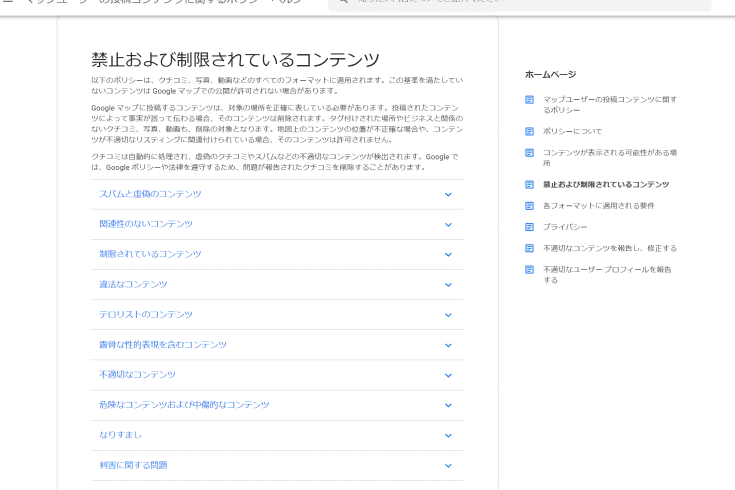Image resolution: width=735 pixels, height=490 pixels.
Task: Open the 利害に関する問題 section title
Action: click(x=133, y=465)
